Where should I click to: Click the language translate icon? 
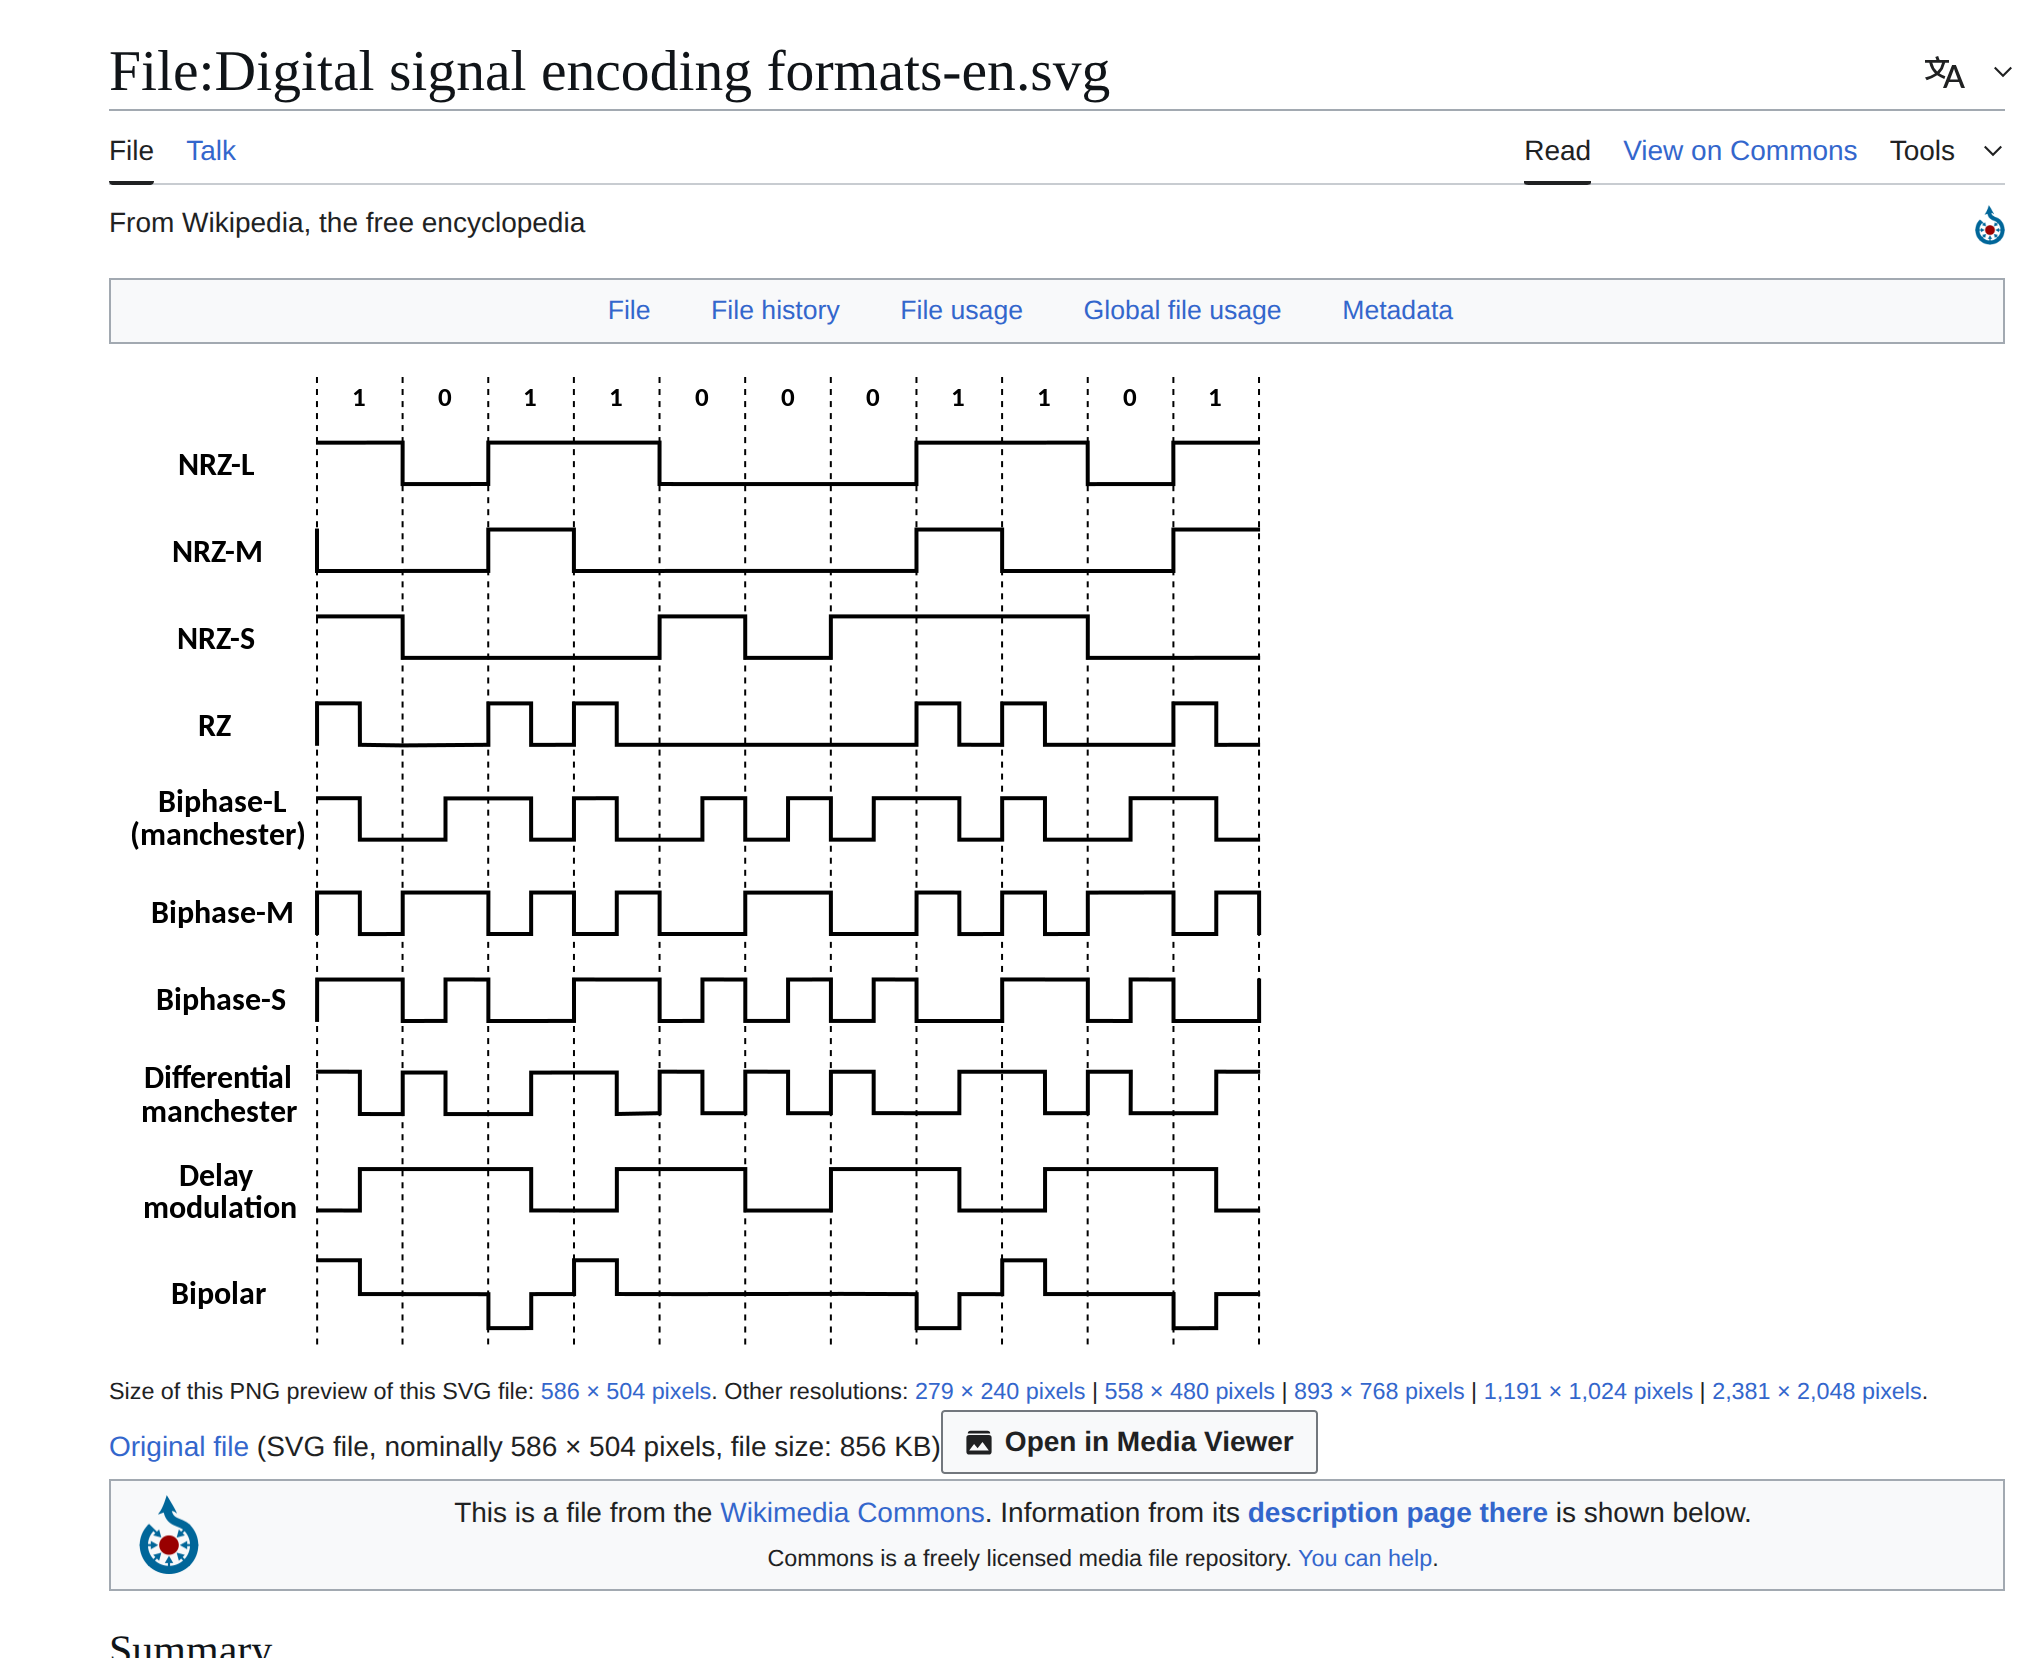[1944, 72]
